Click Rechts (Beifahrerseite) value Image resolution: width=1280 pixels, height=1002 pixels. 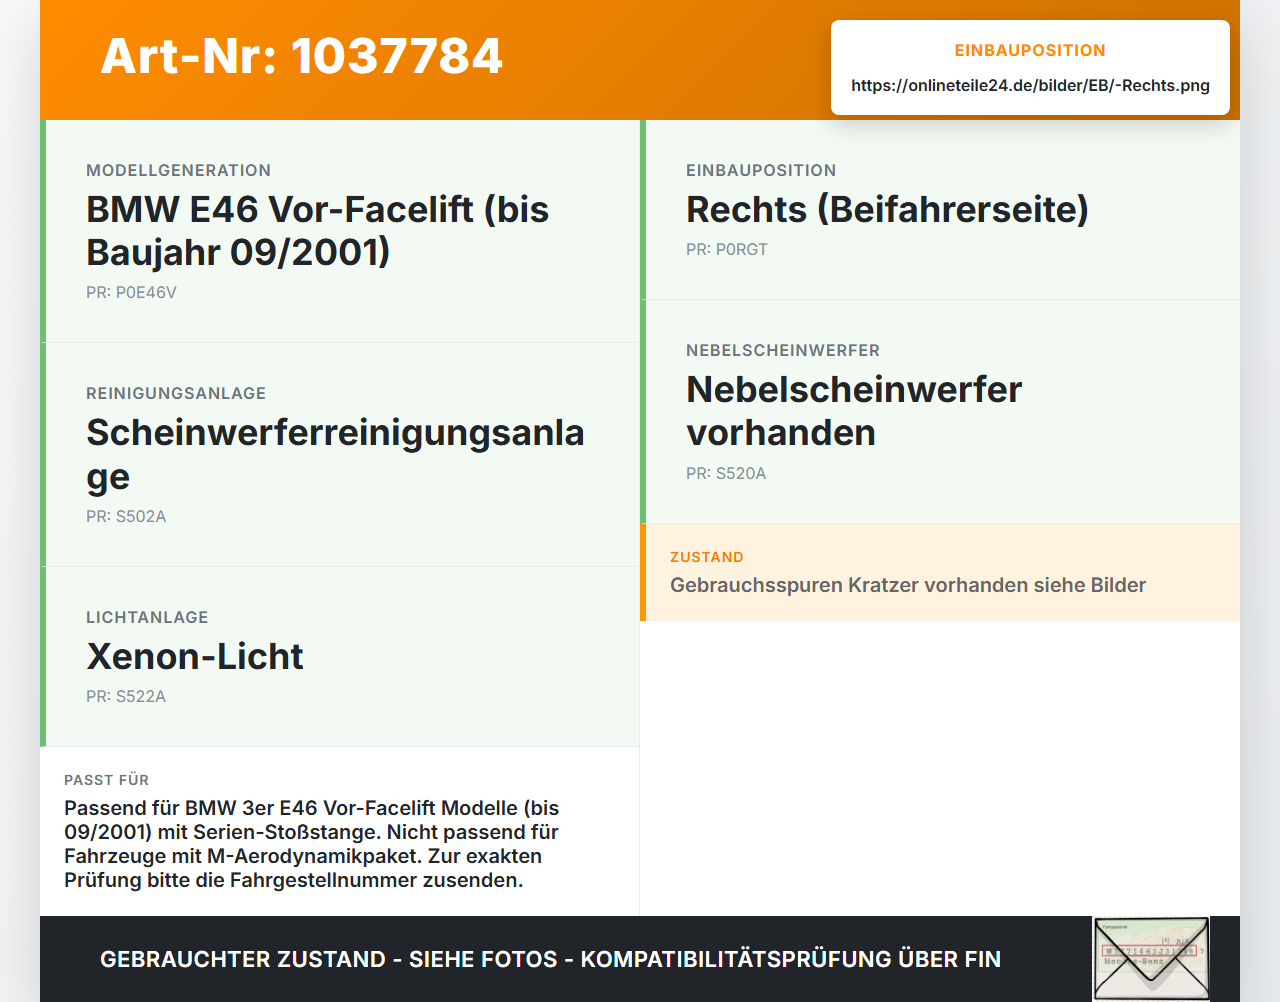[x=887, y=209]
